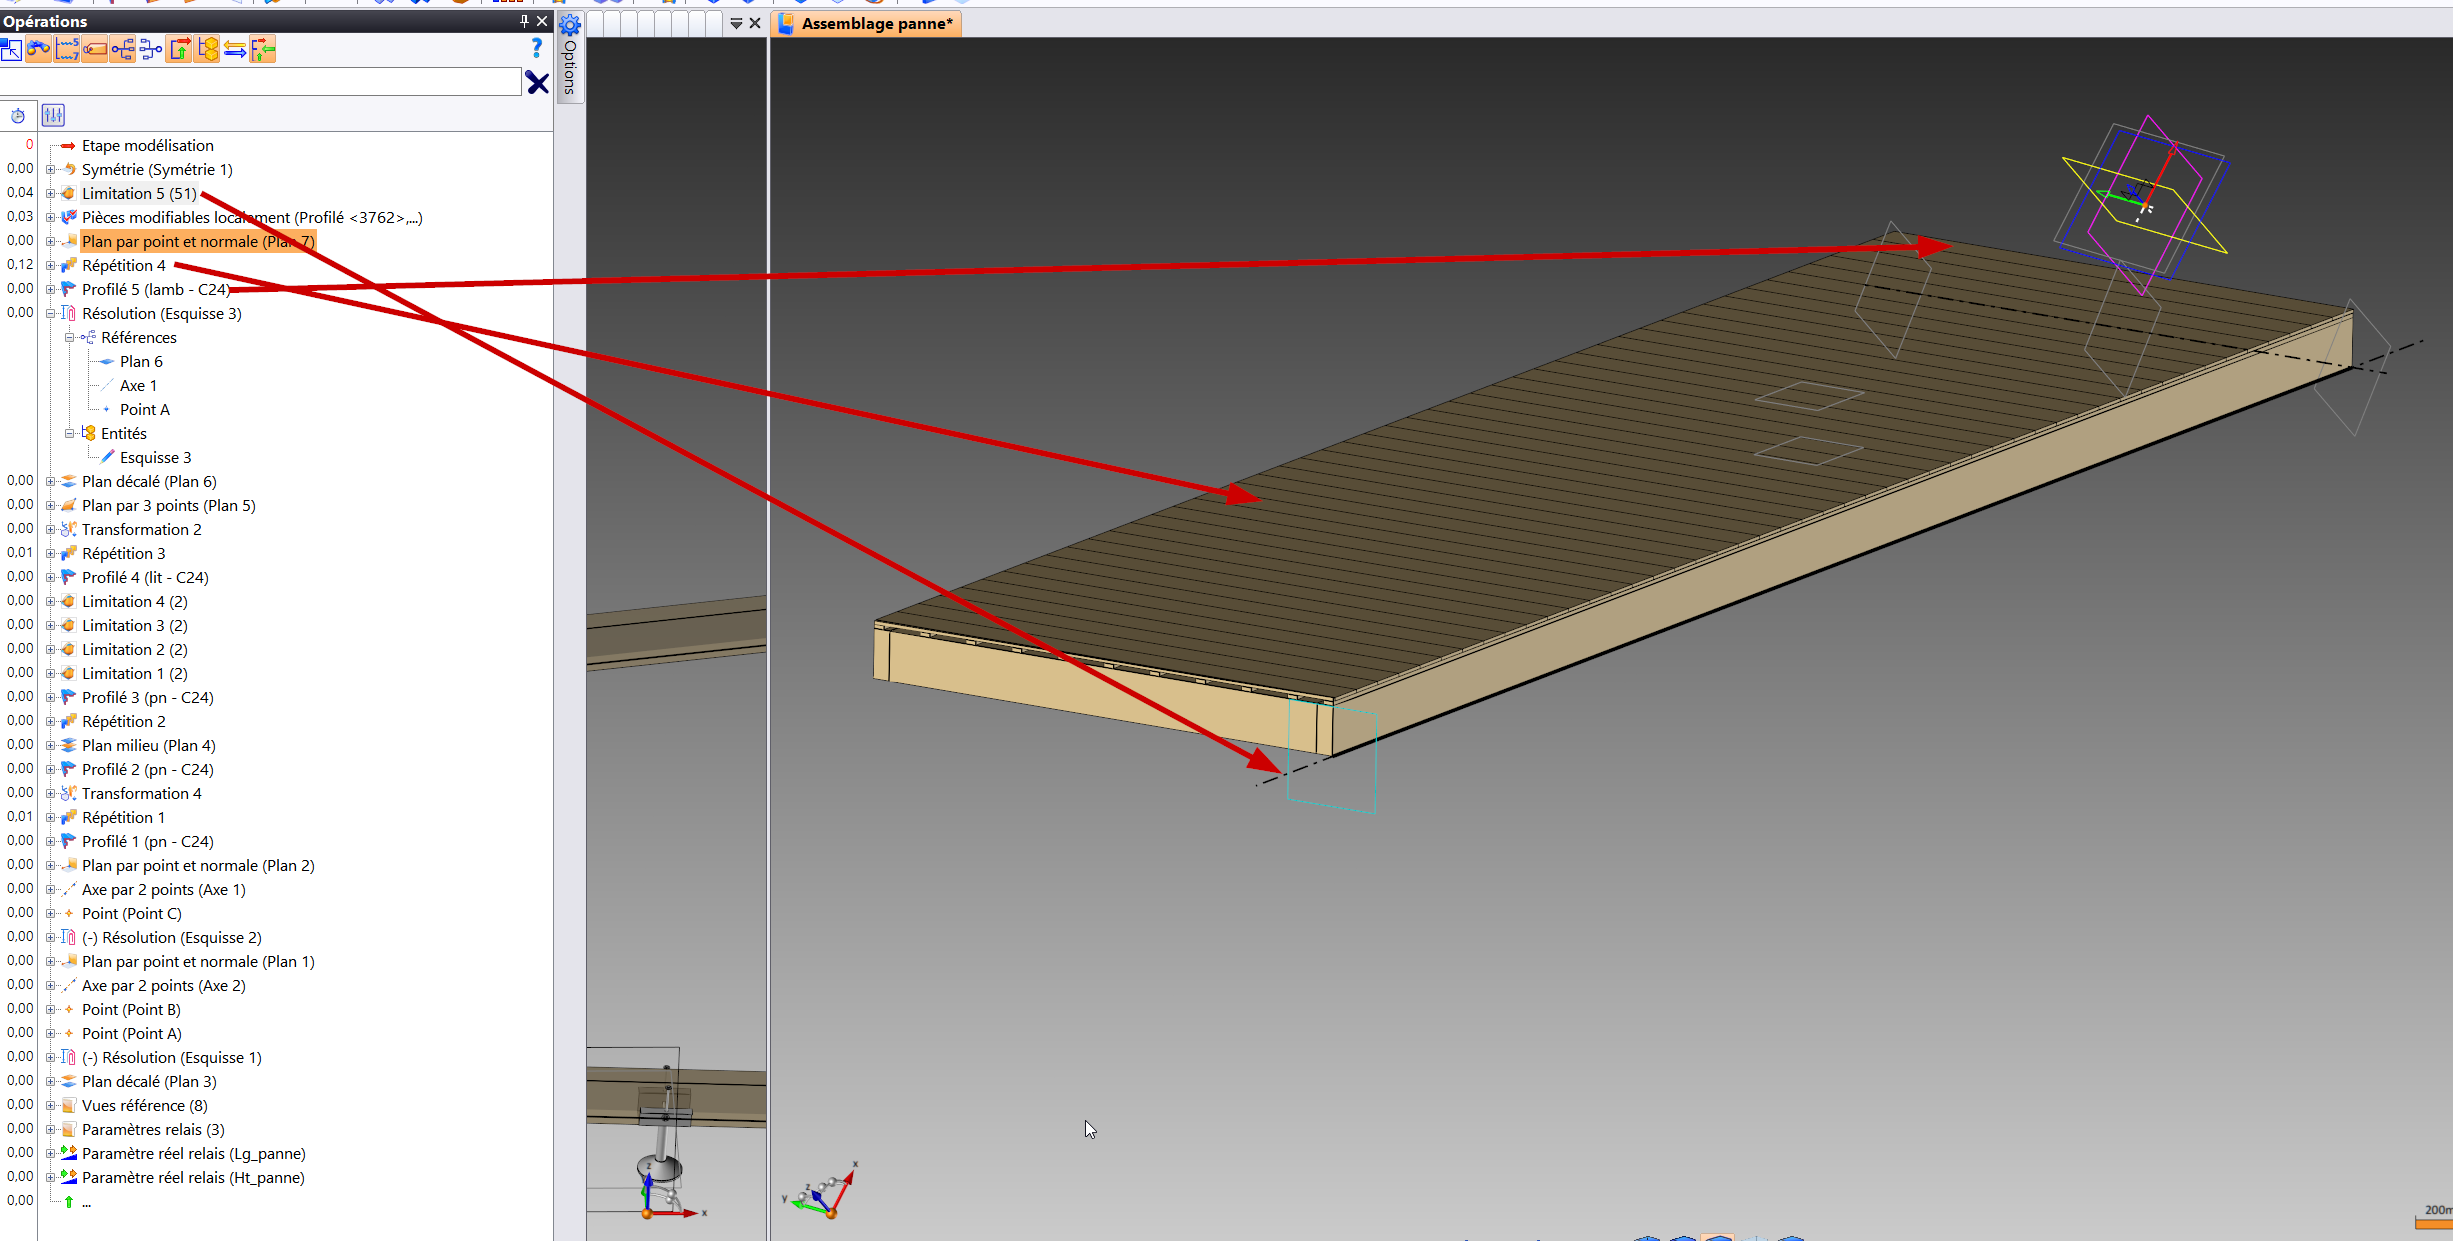This screenshot has height=1241, width=2453.
Task: Click the stopwatch timing column icon
Action: click(18, 116)
